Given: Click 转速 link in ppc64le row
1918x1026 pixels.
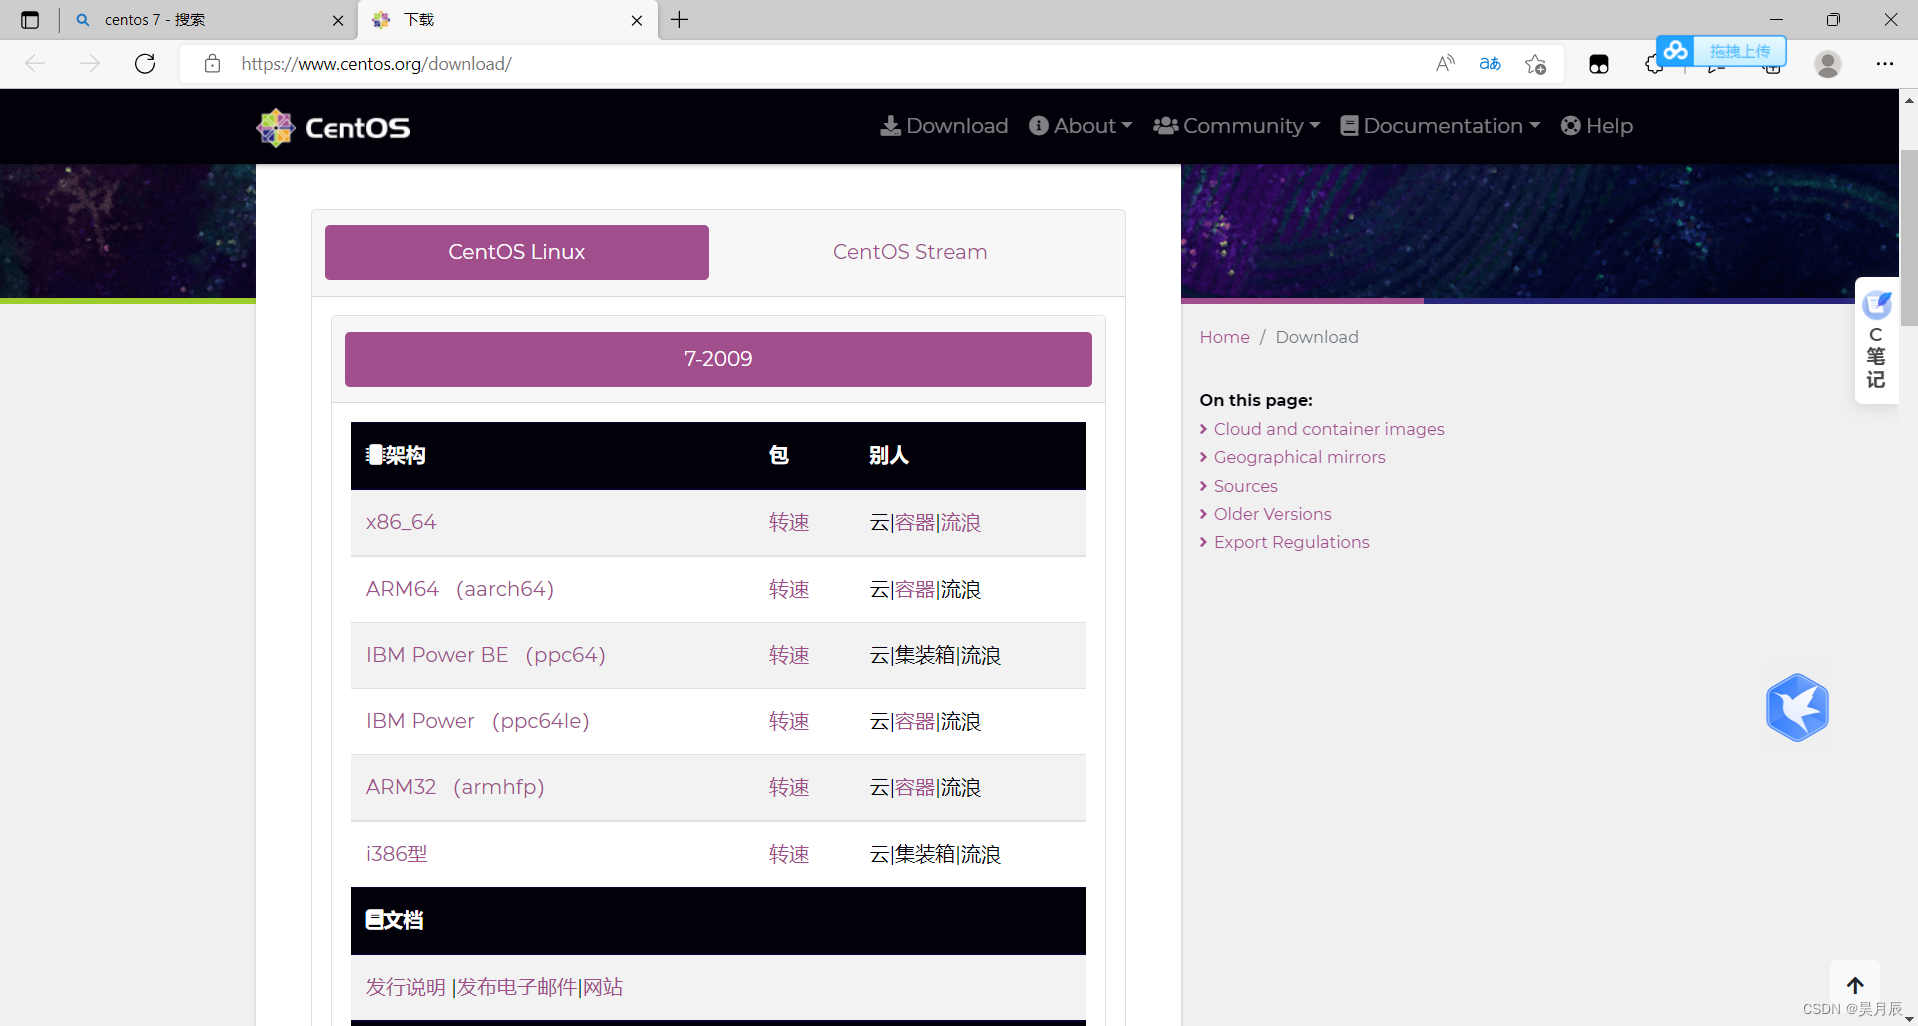Looking at the screenshot, I should pyautogui.click(x=789, y=722).
